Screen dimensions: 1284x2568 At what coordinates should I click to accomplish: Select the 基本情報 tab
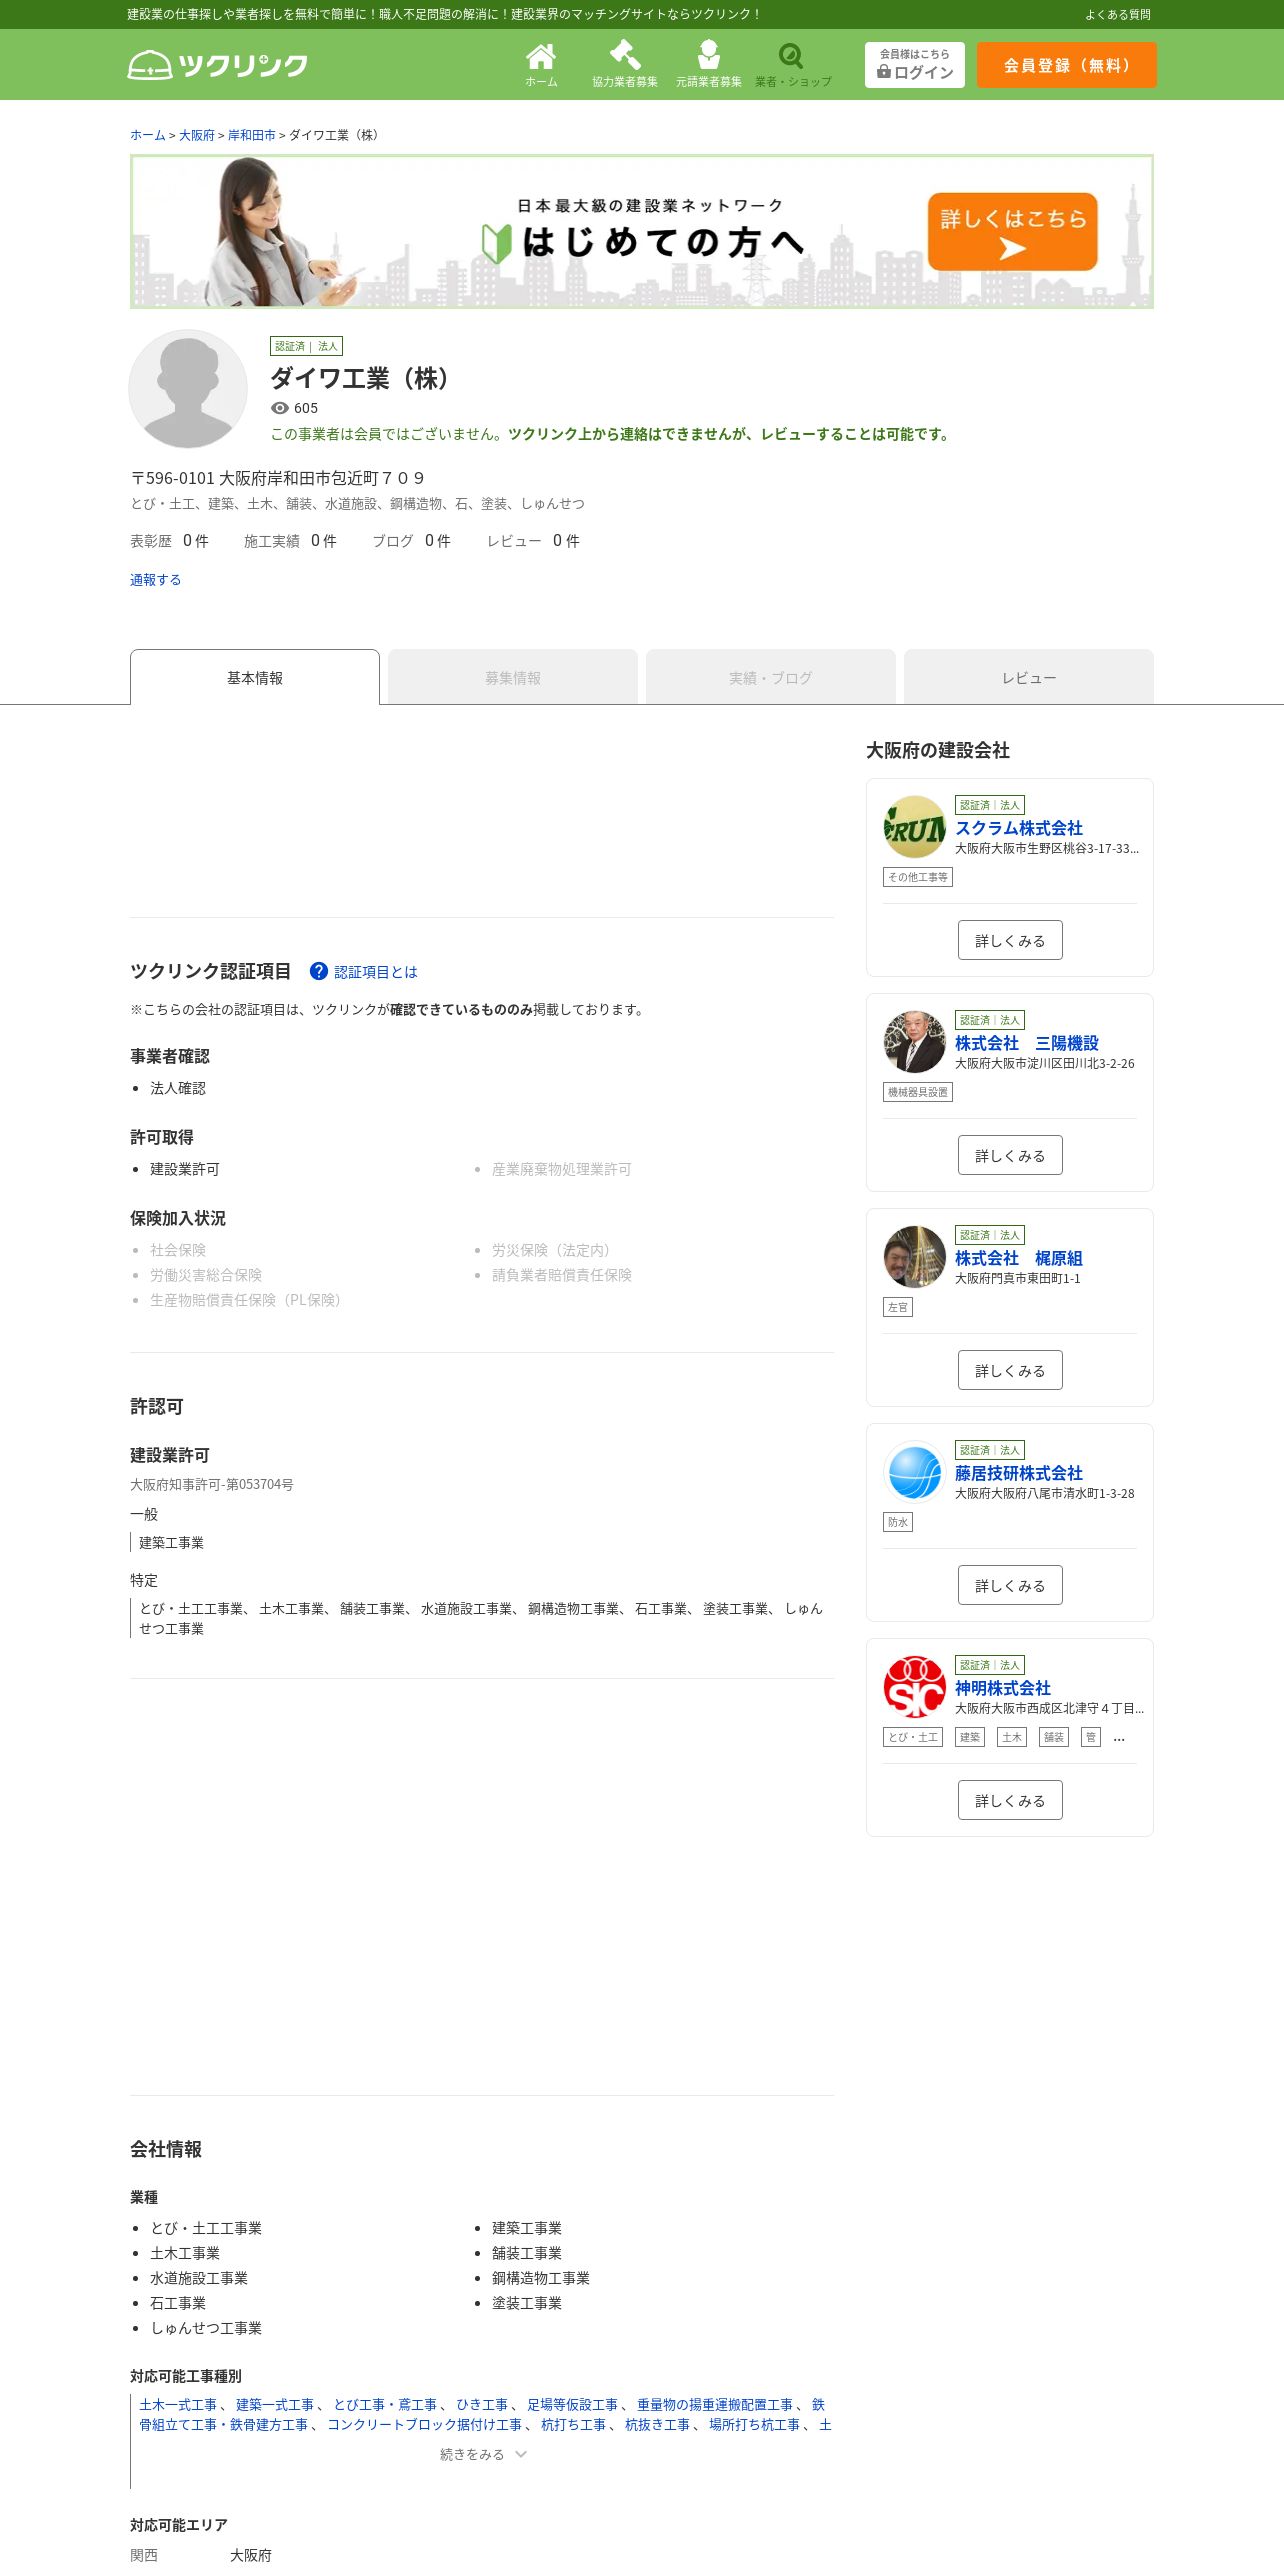[255, 677]
